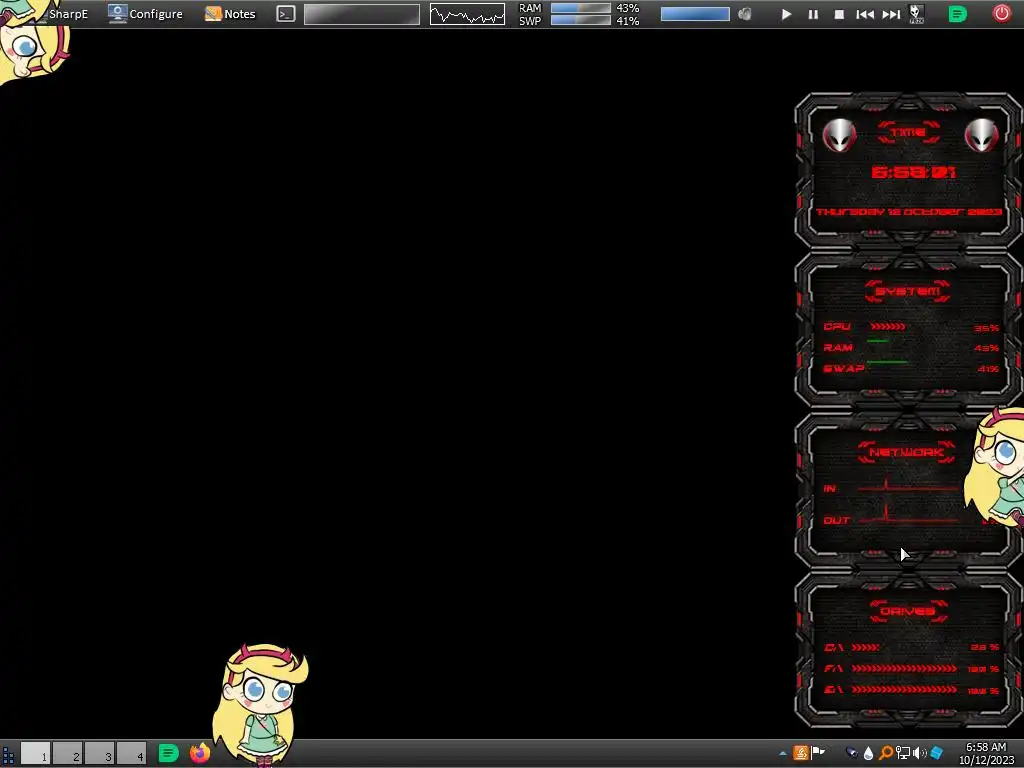The width and height of the screenshot is (1024, 768).
Task: Skip to the next track
Action: (891, 14)
